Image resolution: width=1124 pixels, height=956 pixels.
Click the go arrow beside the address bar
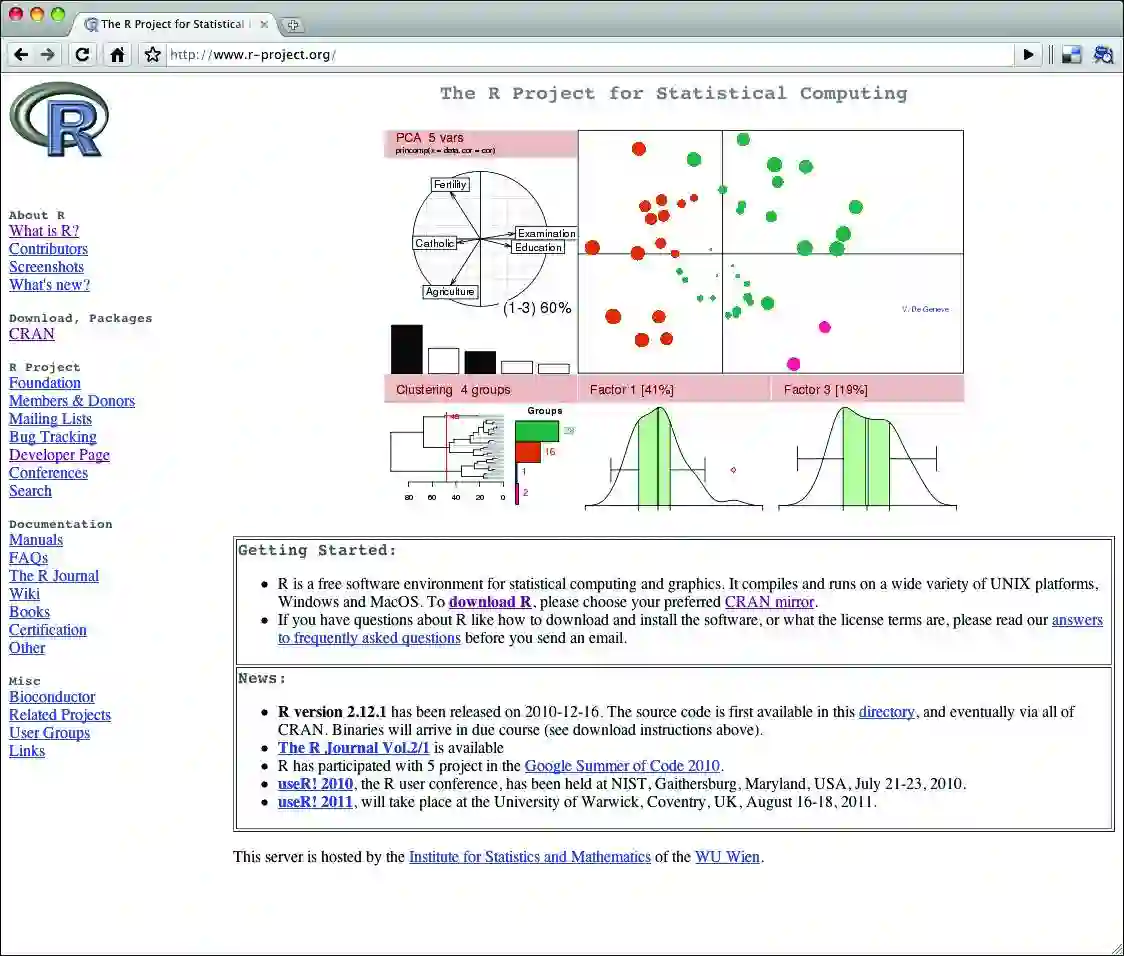pos(1029,54)
